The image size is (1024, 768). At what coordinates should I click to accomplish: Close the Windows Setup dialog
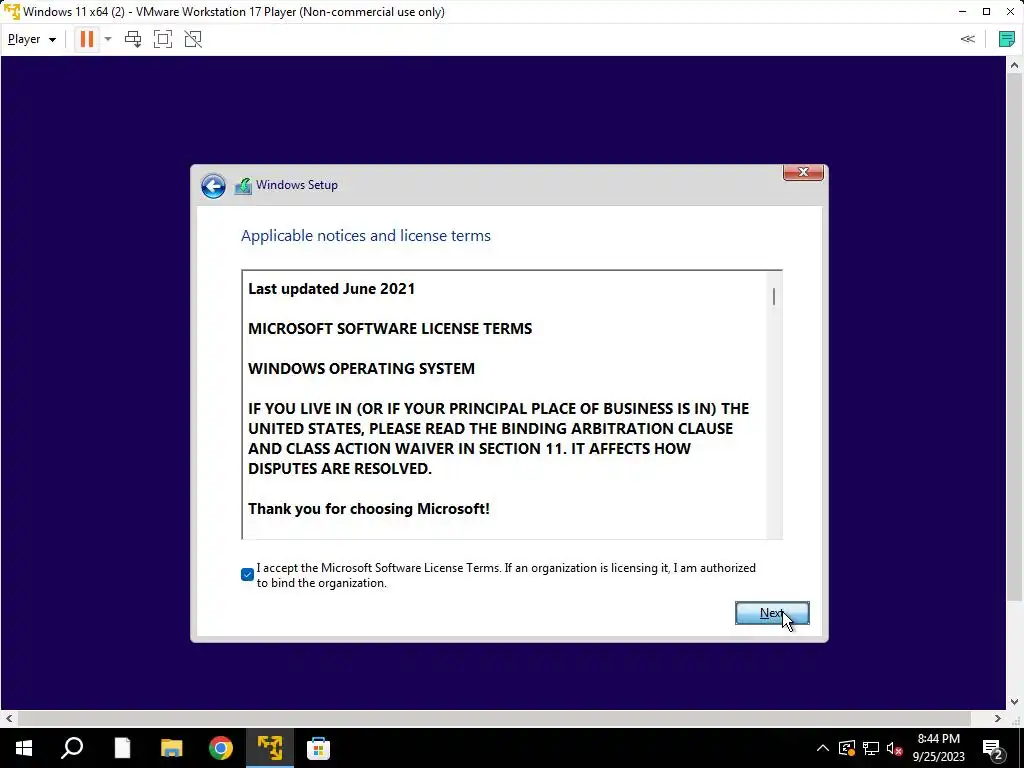click(803, 172)
